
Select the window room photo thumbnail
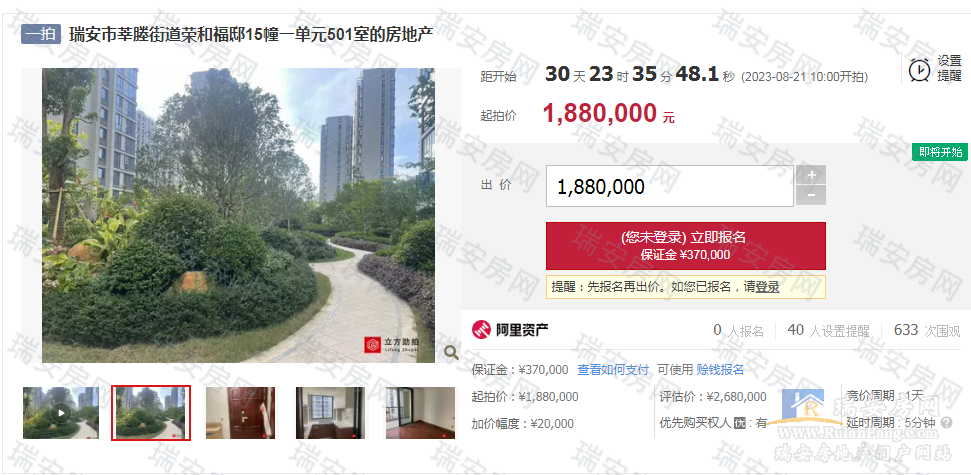click(x=330, y=413)
